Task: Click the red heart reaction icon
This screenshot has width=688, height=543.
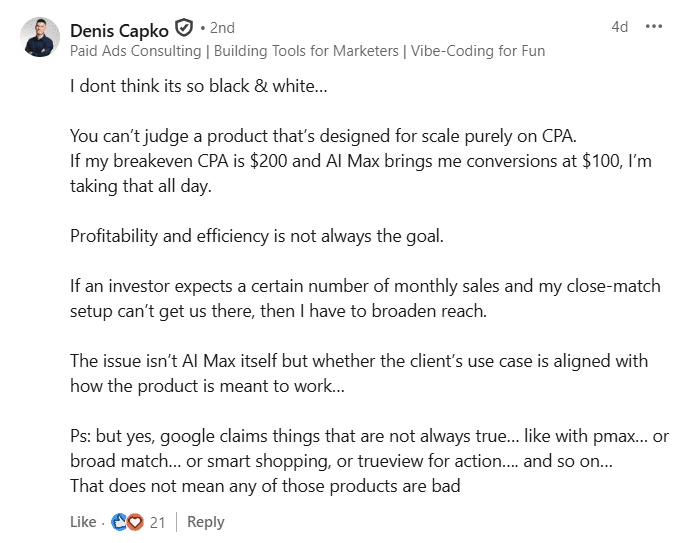Action: pos(134,522)
